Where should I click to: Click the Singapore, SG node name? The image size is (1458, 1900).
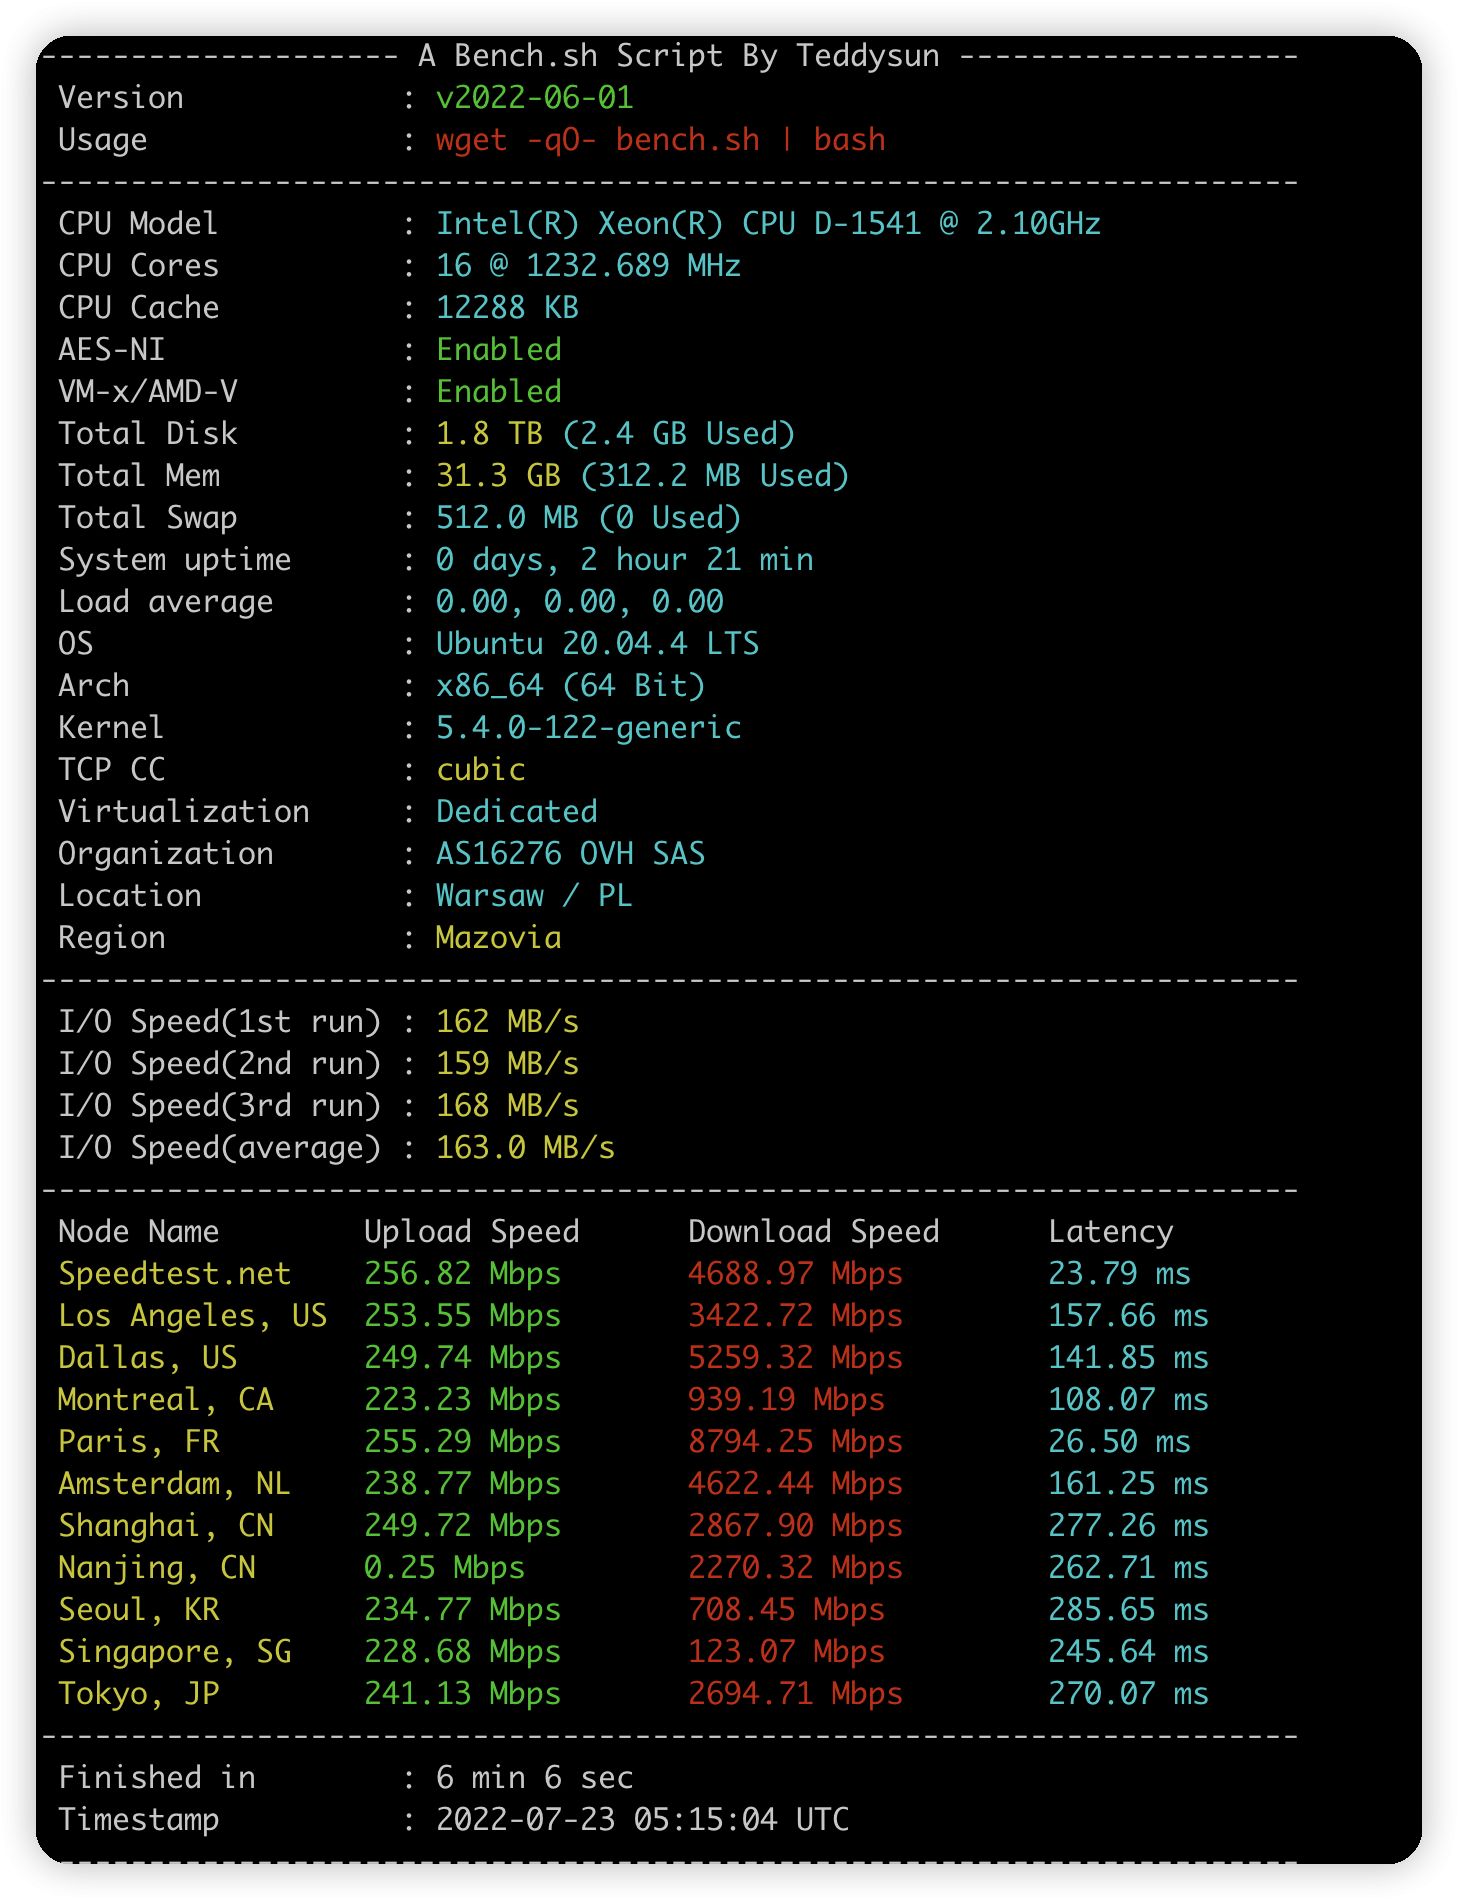pos(174,1652)
